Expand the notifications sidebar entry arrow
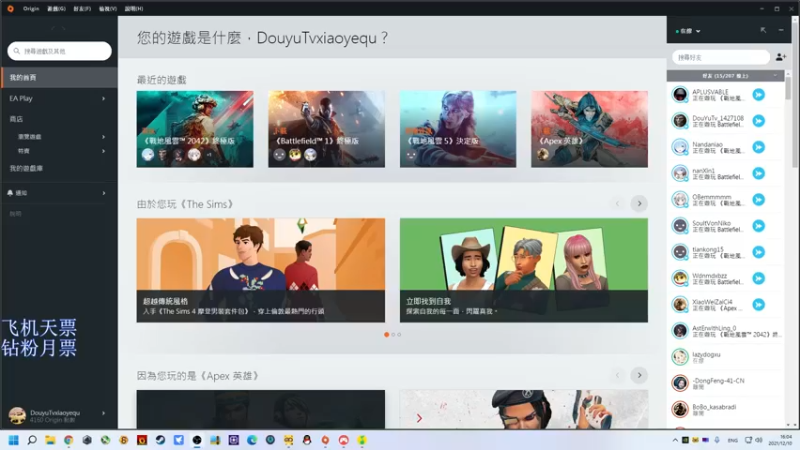This screenshot has width=800, height=450. (x=104, y=193)
